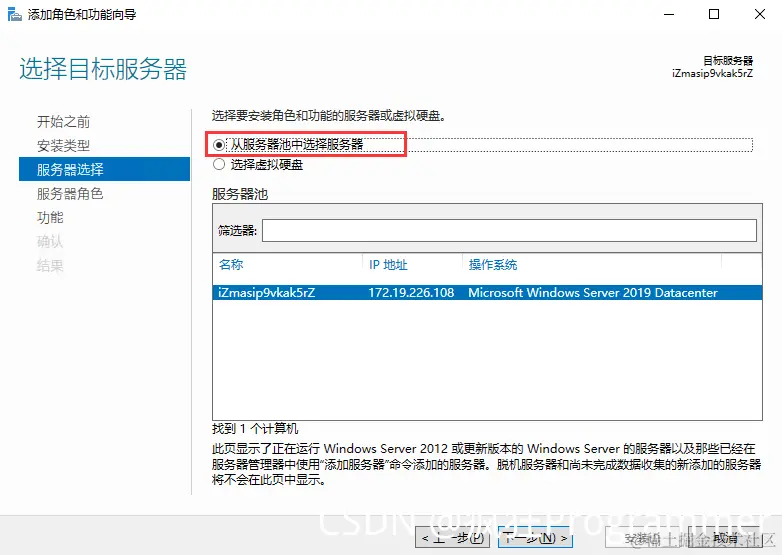782x555 pixels.
Task: Open the 开始之前 wizard step
Action: click(63, 122)
